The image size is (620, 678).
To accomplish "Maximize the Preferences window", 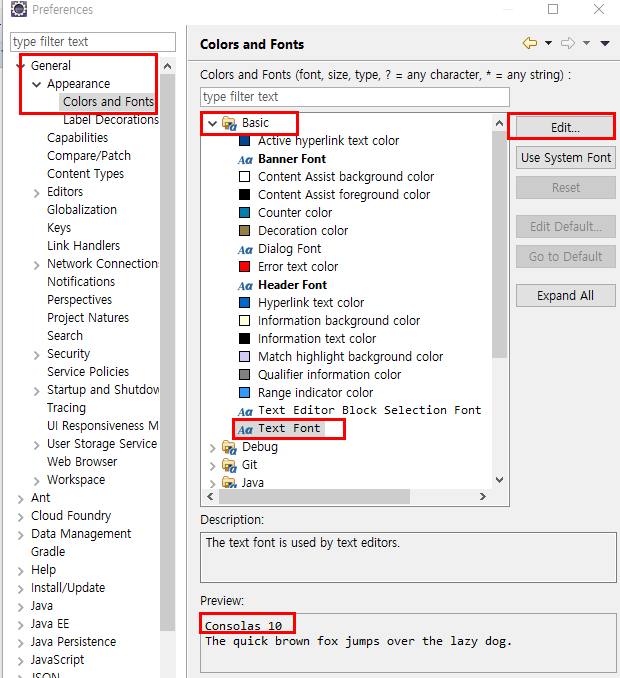I will coord(553,9).
